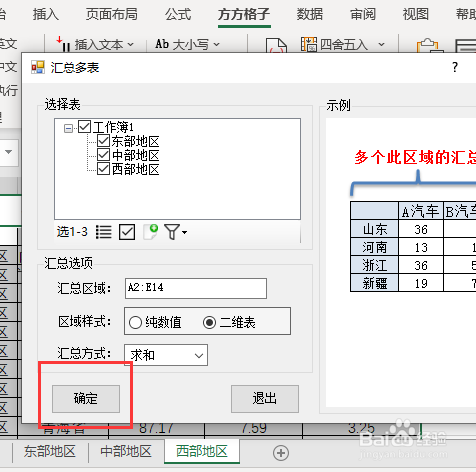
Task: Click the list view icon beside 选1-3
Action: 104,232
